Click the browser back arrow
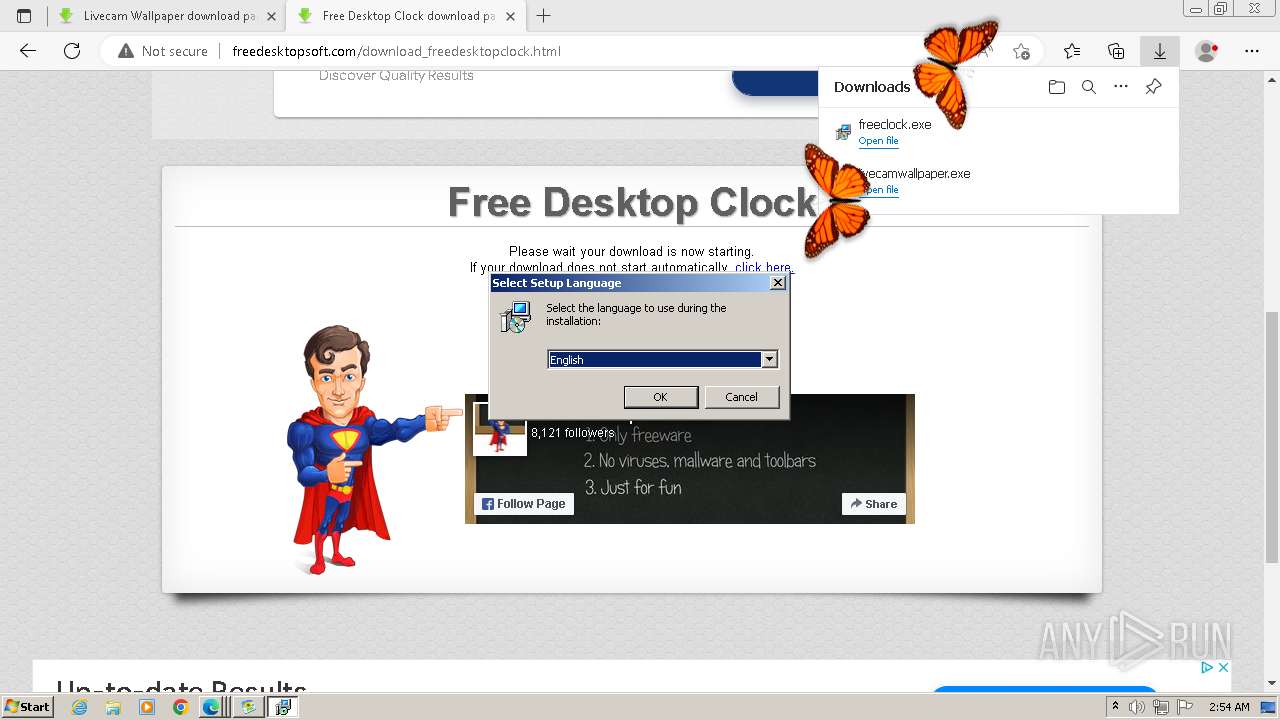1280x720 pixels. 28,51
